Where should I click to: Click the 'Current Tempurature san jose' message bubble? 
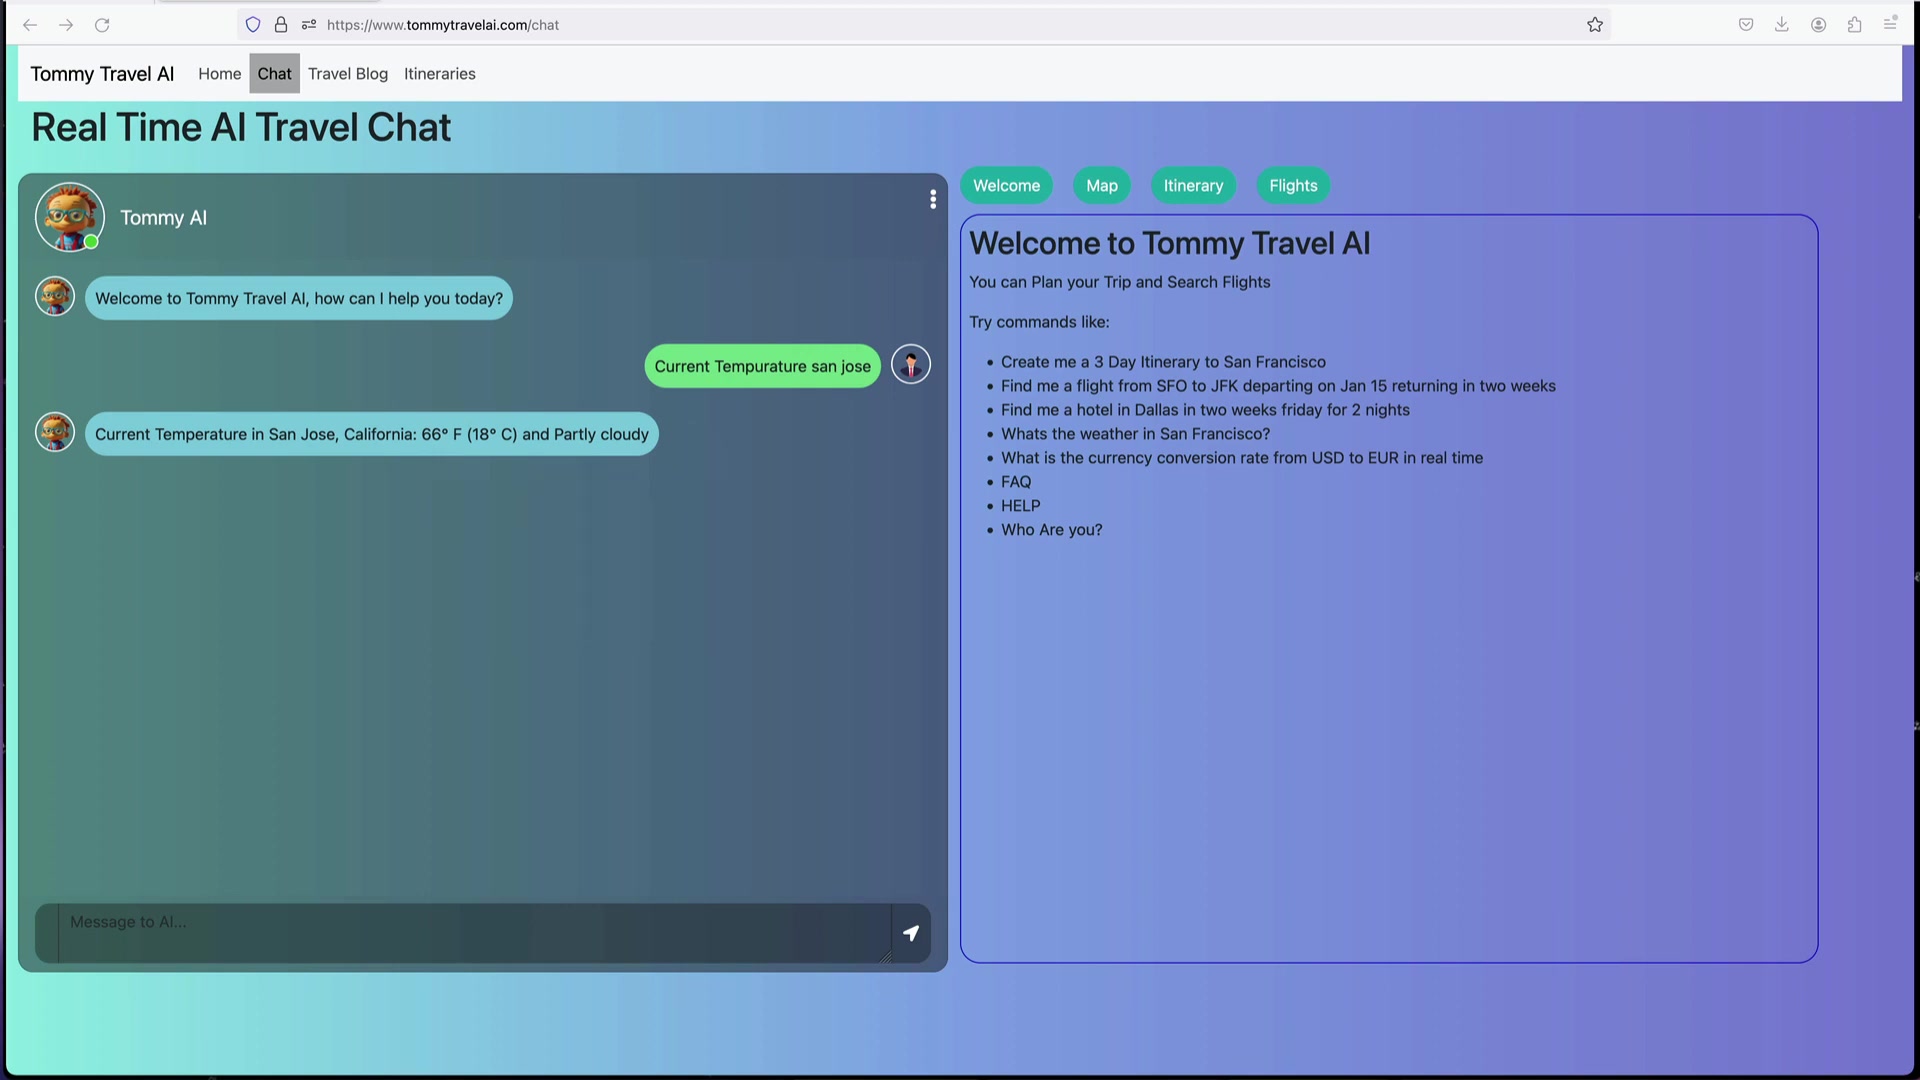click(763, 366)
